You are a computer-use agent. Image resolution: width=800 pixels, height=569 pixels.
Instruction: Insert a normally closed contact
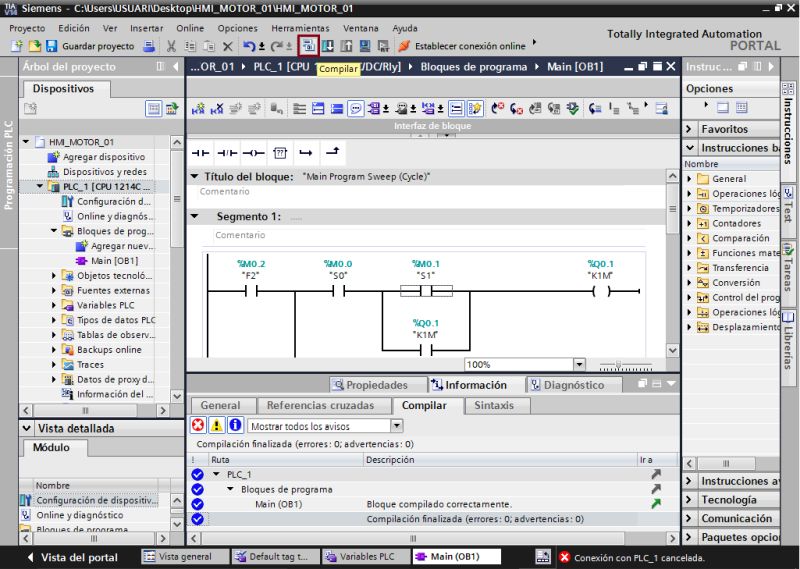[x=227, y=153]
